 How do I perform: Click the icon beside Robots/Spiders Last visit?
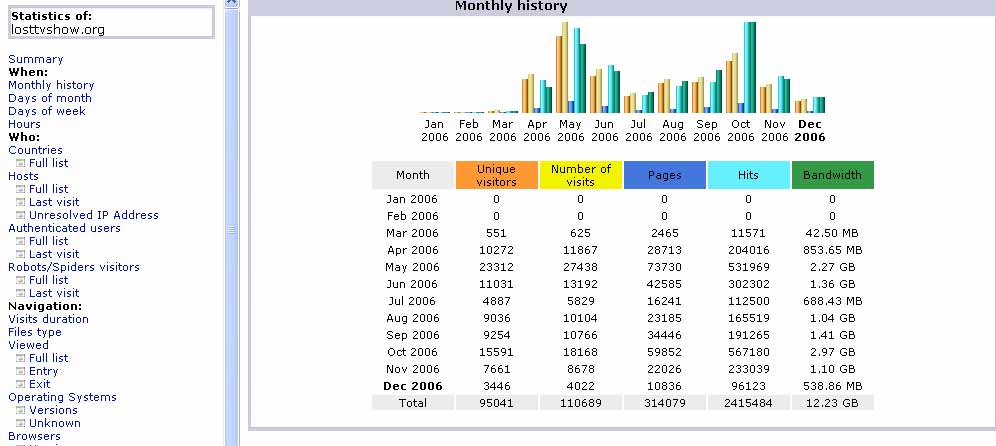click(20, 294)
